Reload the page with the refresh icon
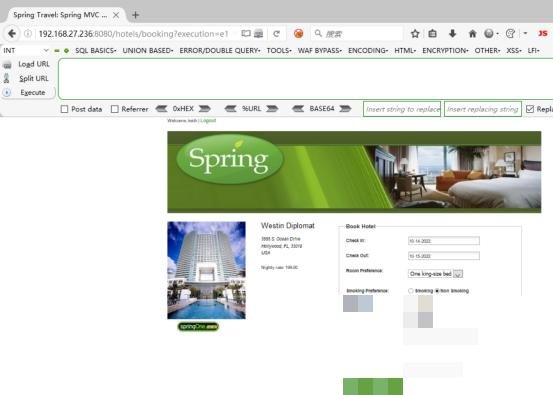The height and width of the screenshot is (395, 553). tap(276, 34)
